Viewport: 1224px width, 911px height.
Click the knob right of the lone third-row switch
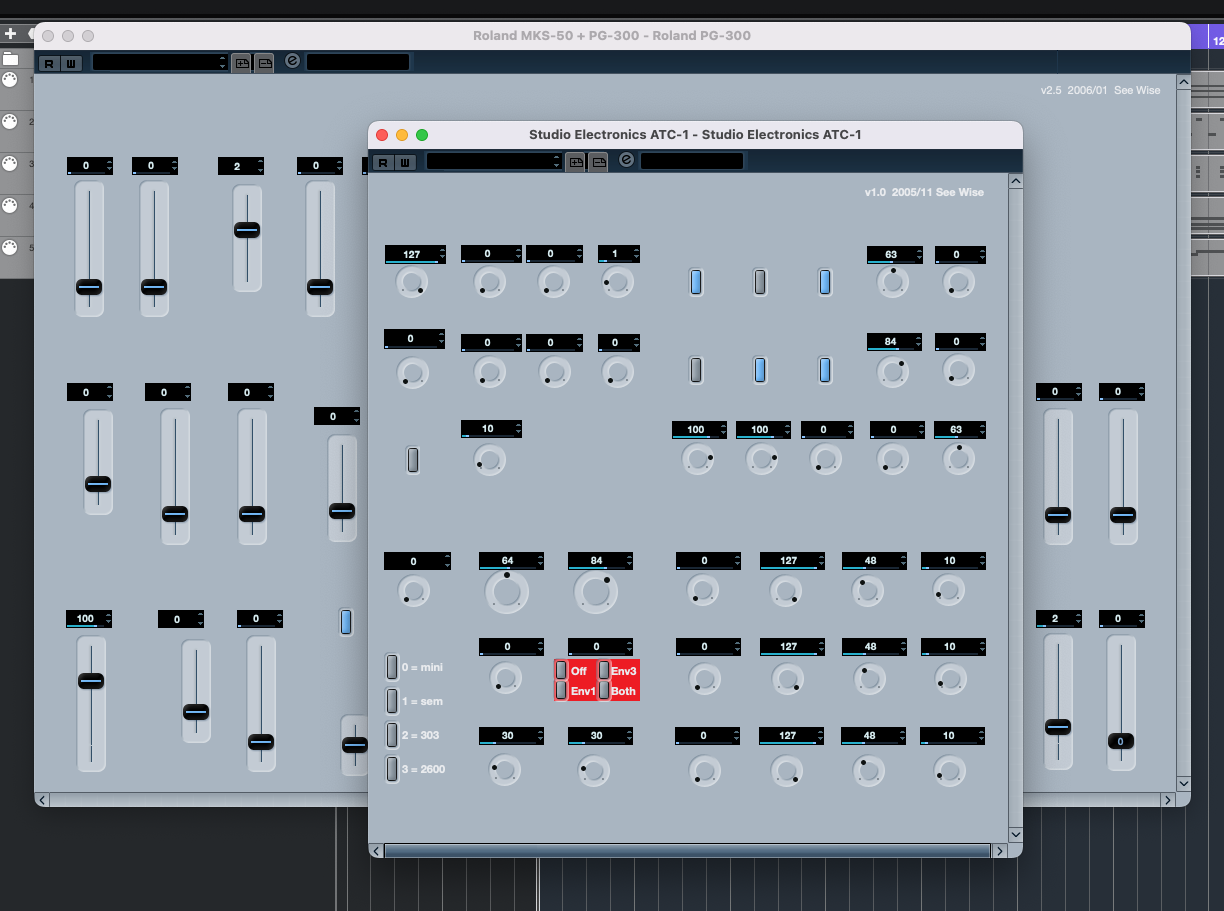pos(490,460)
